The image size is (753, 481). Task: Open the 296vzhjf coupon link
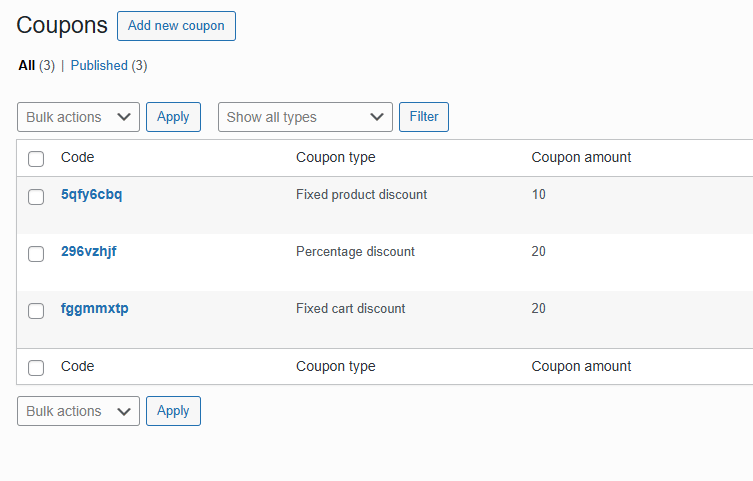[x=88, y=252]
